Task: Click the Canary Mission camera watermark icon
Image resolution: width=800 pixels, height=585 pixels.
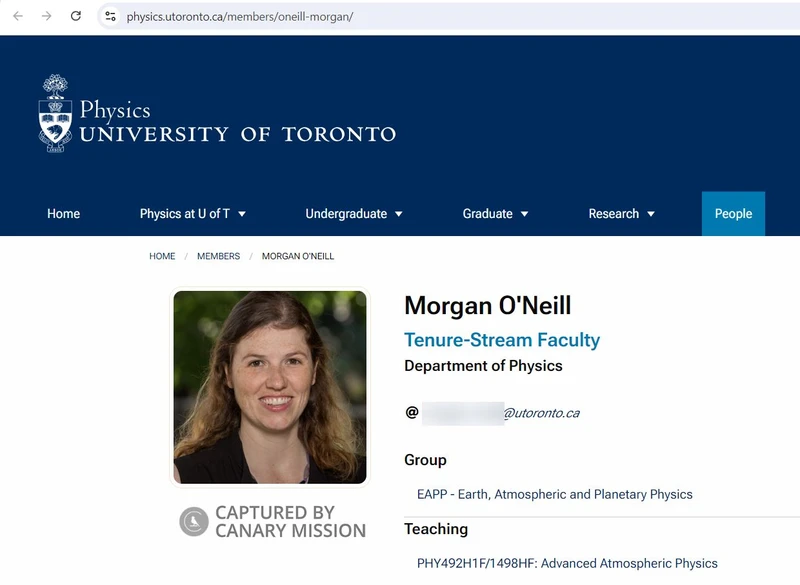Action: 193,522
